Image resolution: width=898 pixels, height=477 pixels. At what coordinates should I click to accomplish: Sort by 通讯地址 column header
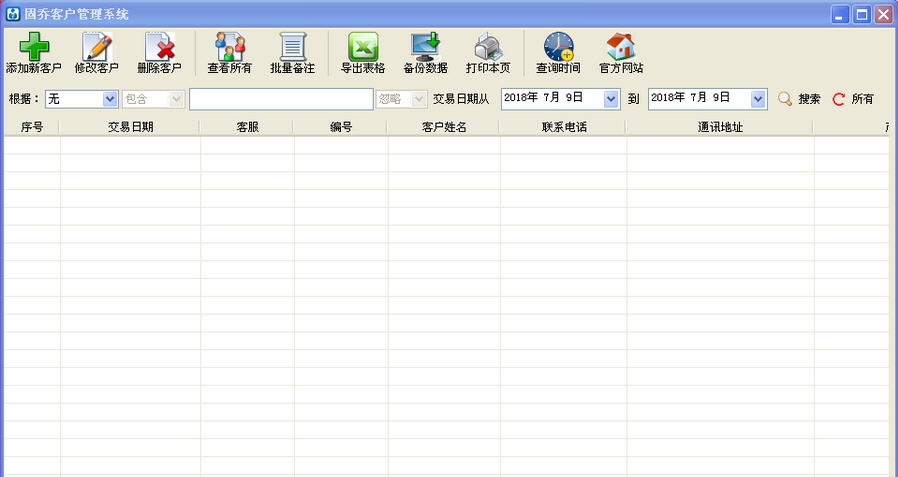720,127
